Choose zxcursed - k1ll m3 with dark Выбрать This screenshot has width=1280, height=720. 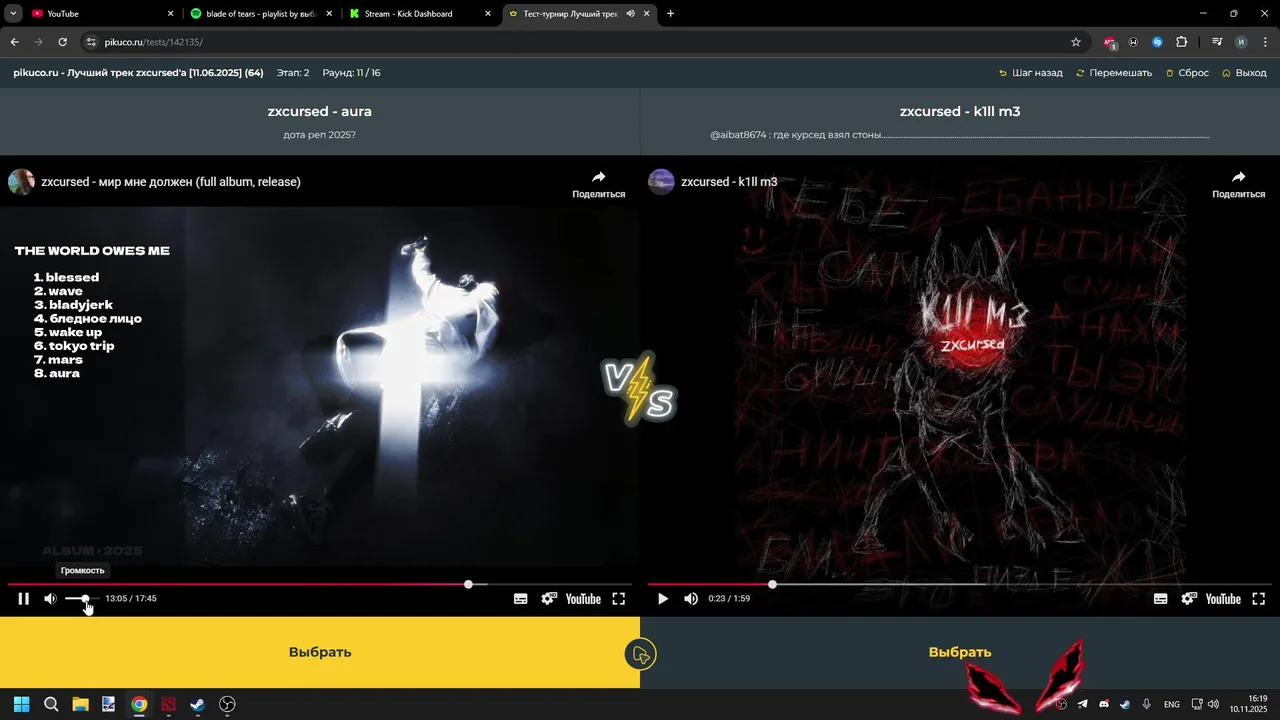[x=960, y=652]
